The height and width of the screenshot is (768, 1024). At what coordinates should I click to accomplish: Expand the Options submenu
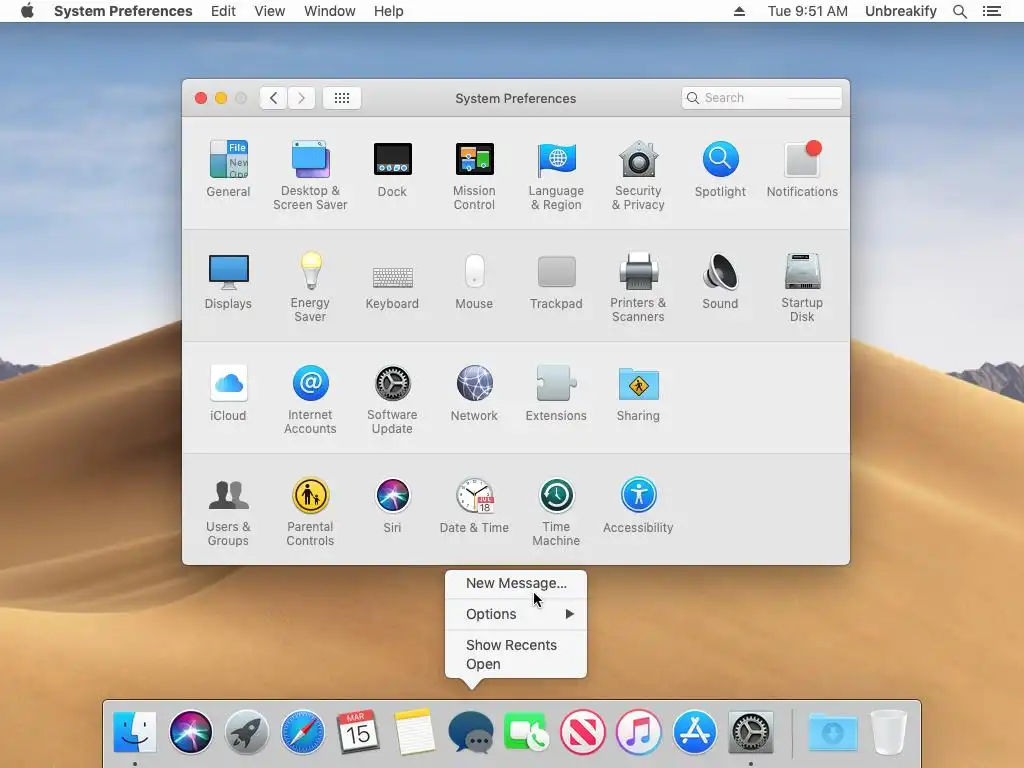(516, 614)
